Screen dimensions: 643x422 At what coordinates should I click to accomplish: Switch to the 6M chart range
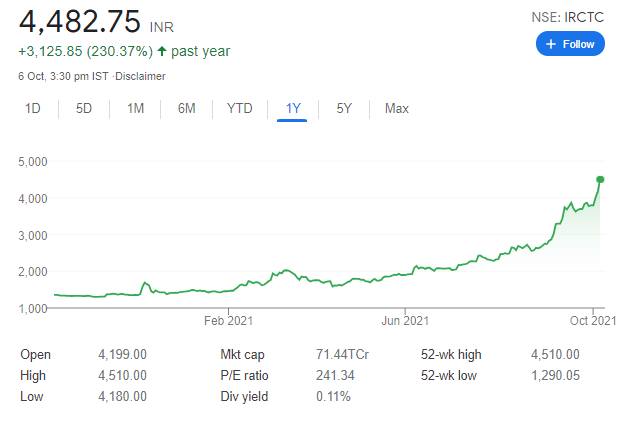point(187,109)
